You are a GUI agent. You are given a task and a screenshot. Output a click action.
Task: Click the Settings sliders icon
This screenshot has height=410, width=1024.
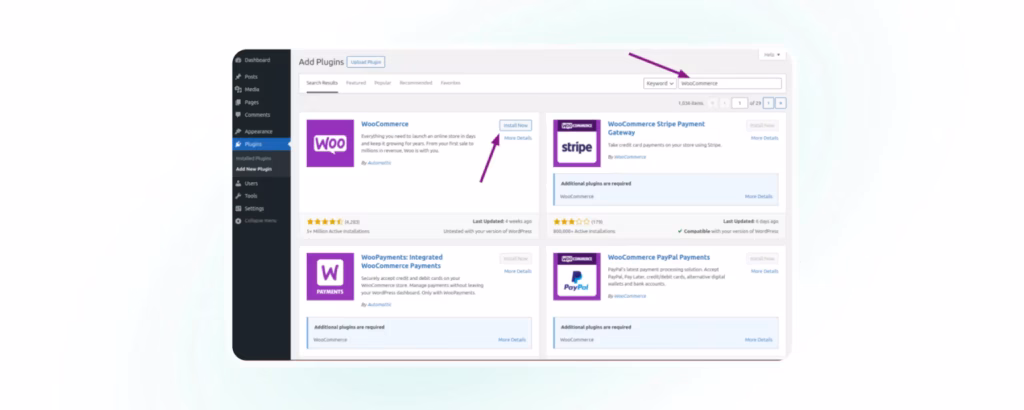tap(238, 208)
